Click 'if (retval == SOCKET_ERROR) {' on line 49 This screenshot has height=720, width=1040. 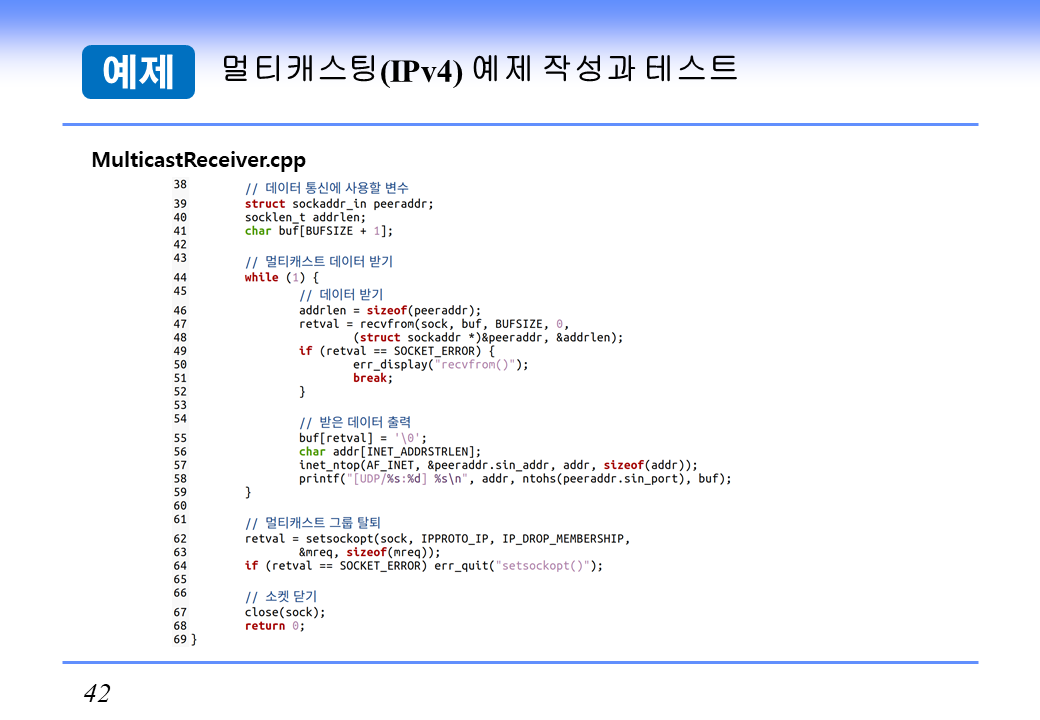pyautogui.click(x=397, y=351)
